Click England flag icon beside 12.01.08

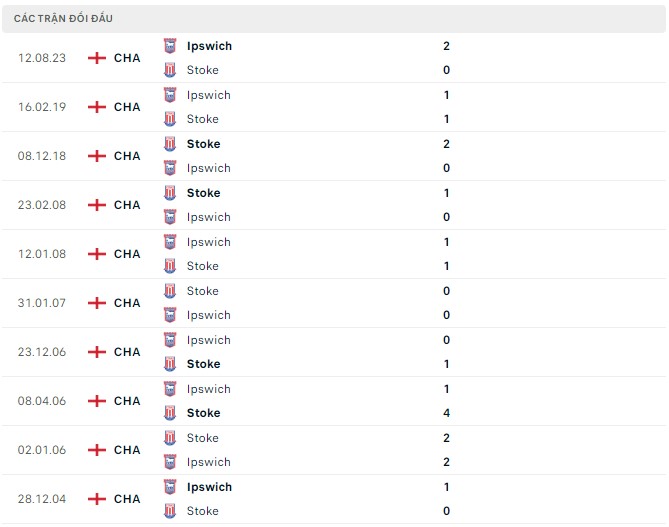click(x=97, y=254)
